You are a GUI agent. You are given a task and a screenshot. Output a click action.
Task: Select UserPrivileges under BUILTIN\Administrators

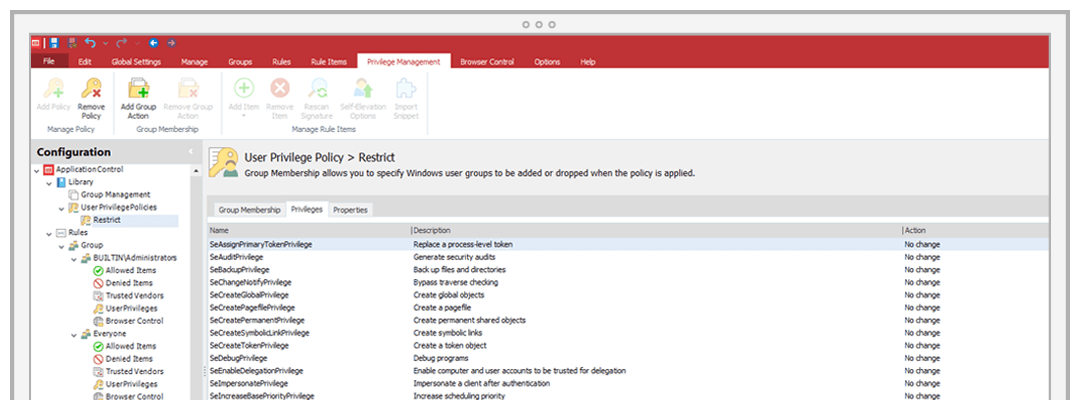point(125,308)
